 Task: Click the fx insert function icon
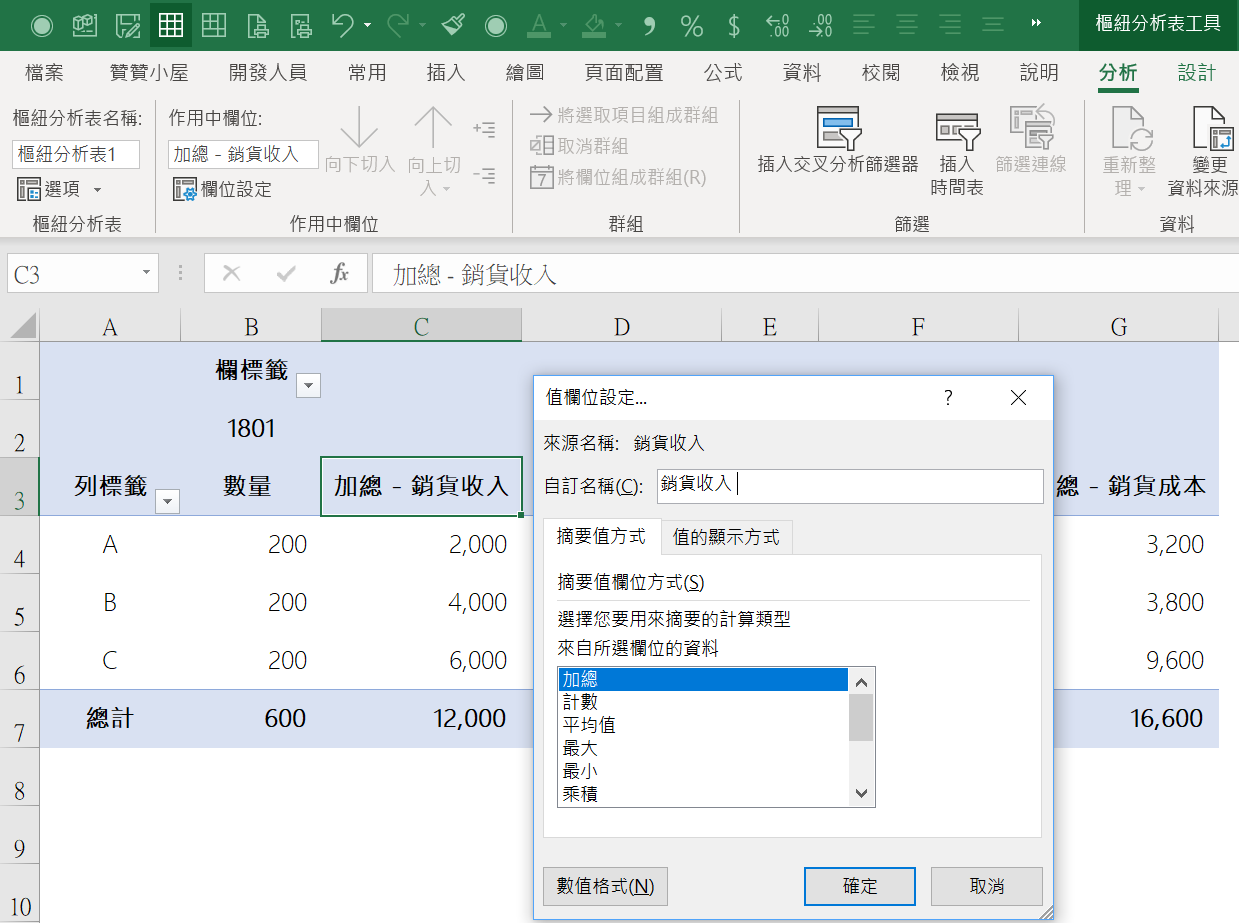pyautogui.click(x=340, y=274)
